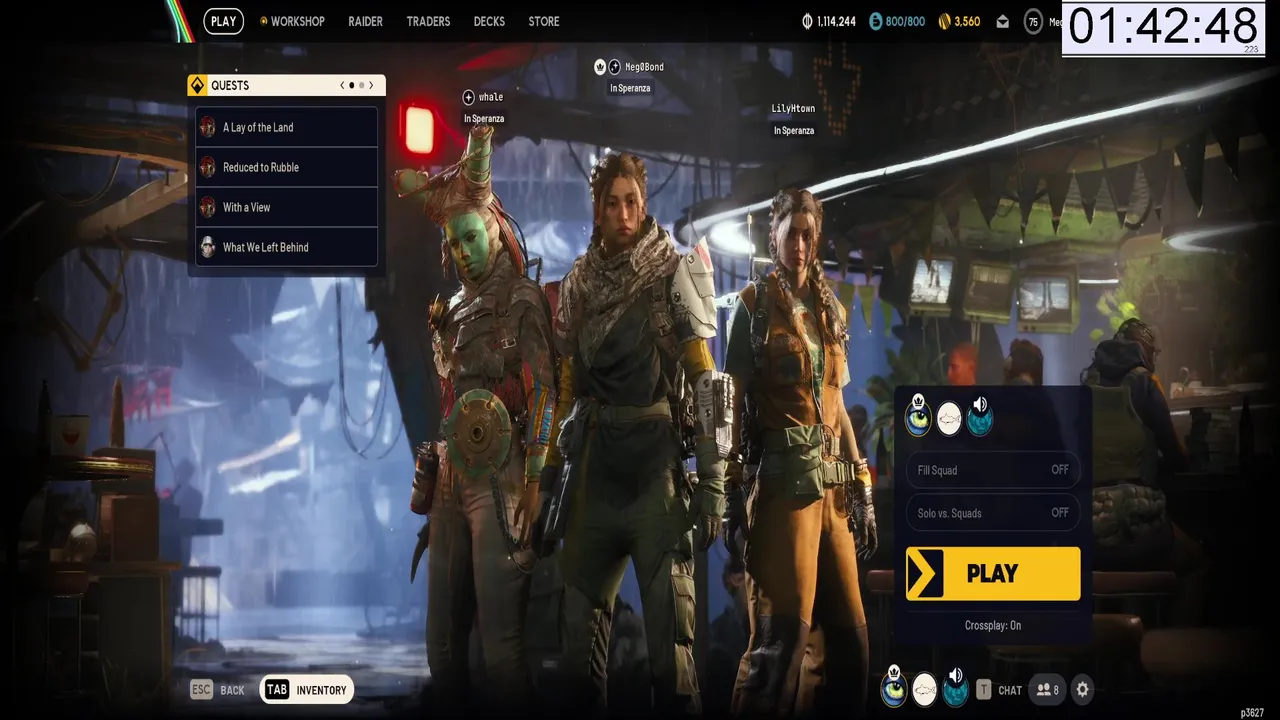Open the friends list showing 8 online
The height and width of the screenshot is (720, 1280).
tap(1048, 689)
